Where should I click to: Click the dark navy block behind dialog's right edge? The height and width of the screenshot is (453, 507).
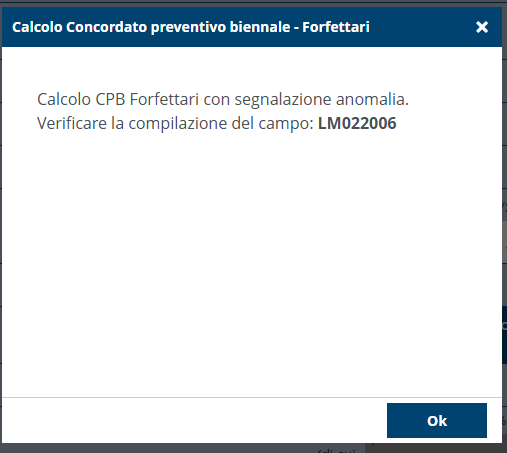[x=504, y=335]
